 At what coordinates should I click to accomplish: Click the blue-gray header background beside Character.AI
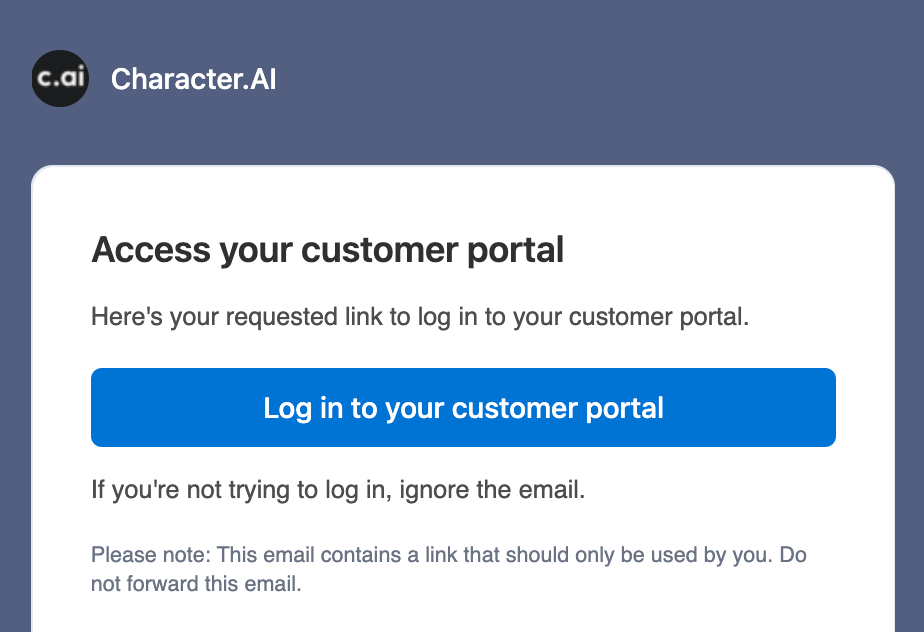tap(589, 79)
